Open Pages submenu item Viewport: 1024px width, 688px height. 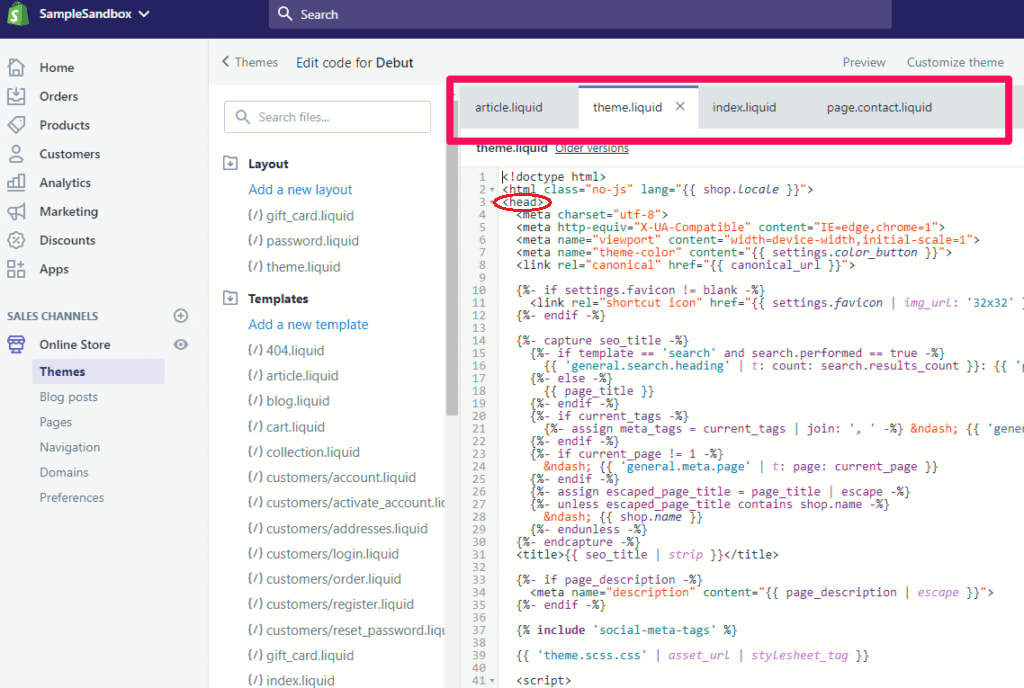pos(56,422)
